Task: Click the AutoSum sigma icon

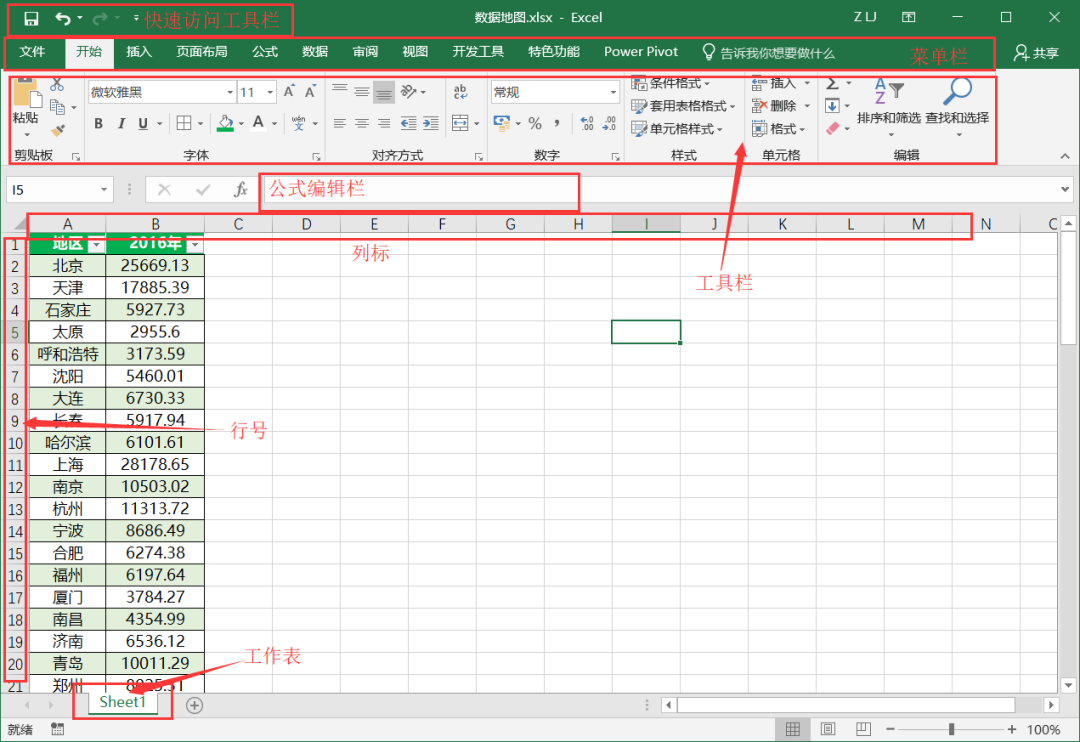Action: click(832, 84)
